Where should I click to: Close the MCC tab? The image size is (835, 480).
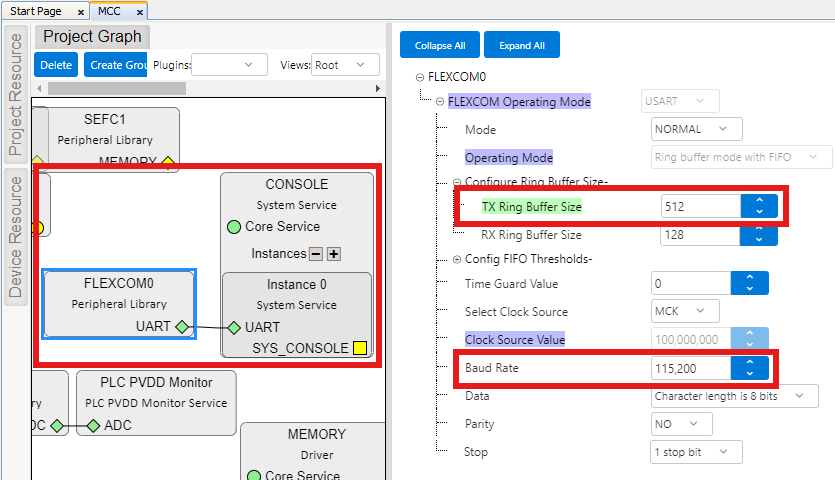140,11
